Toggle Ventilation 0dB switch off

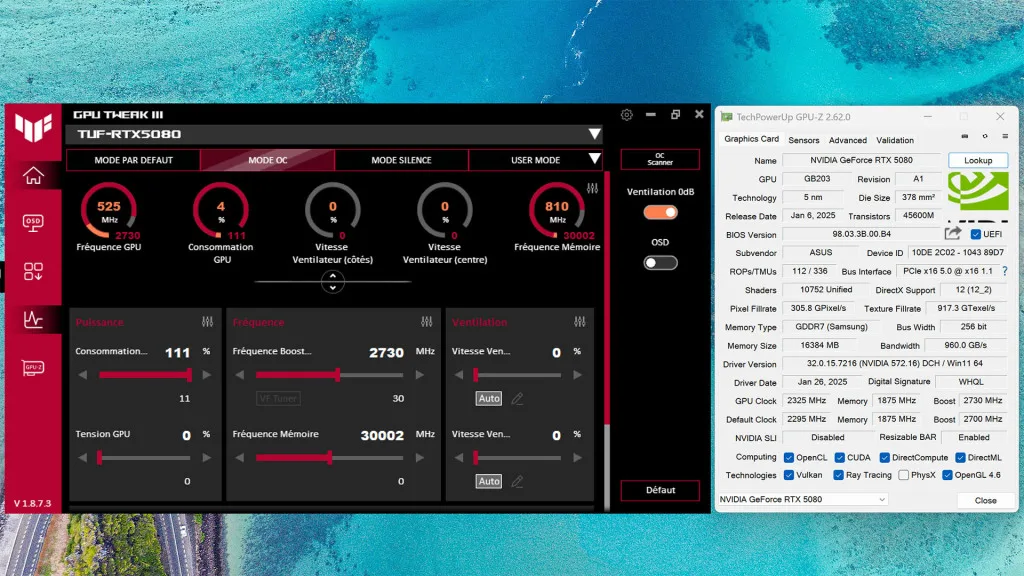tap(659, 212)
